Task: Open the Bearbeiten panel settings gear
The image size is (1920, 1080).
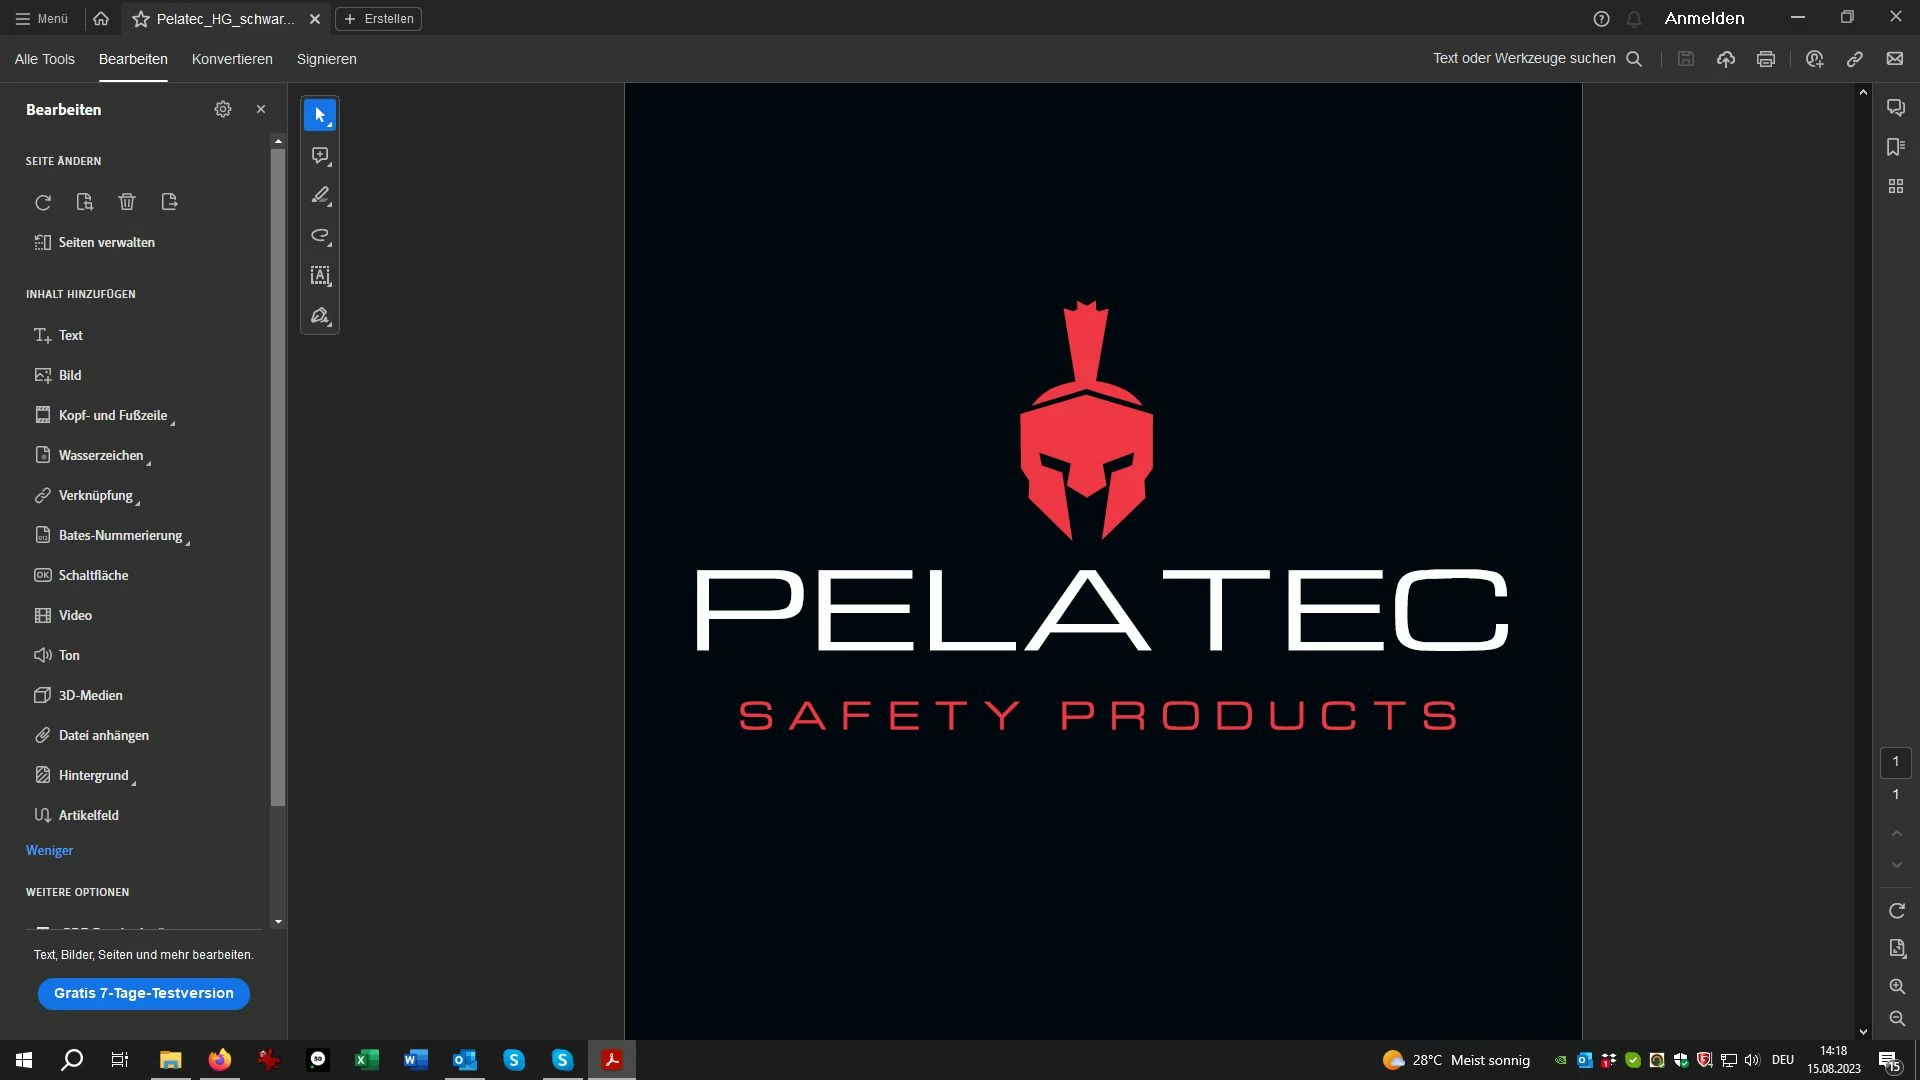Action: tap(223, 109)
